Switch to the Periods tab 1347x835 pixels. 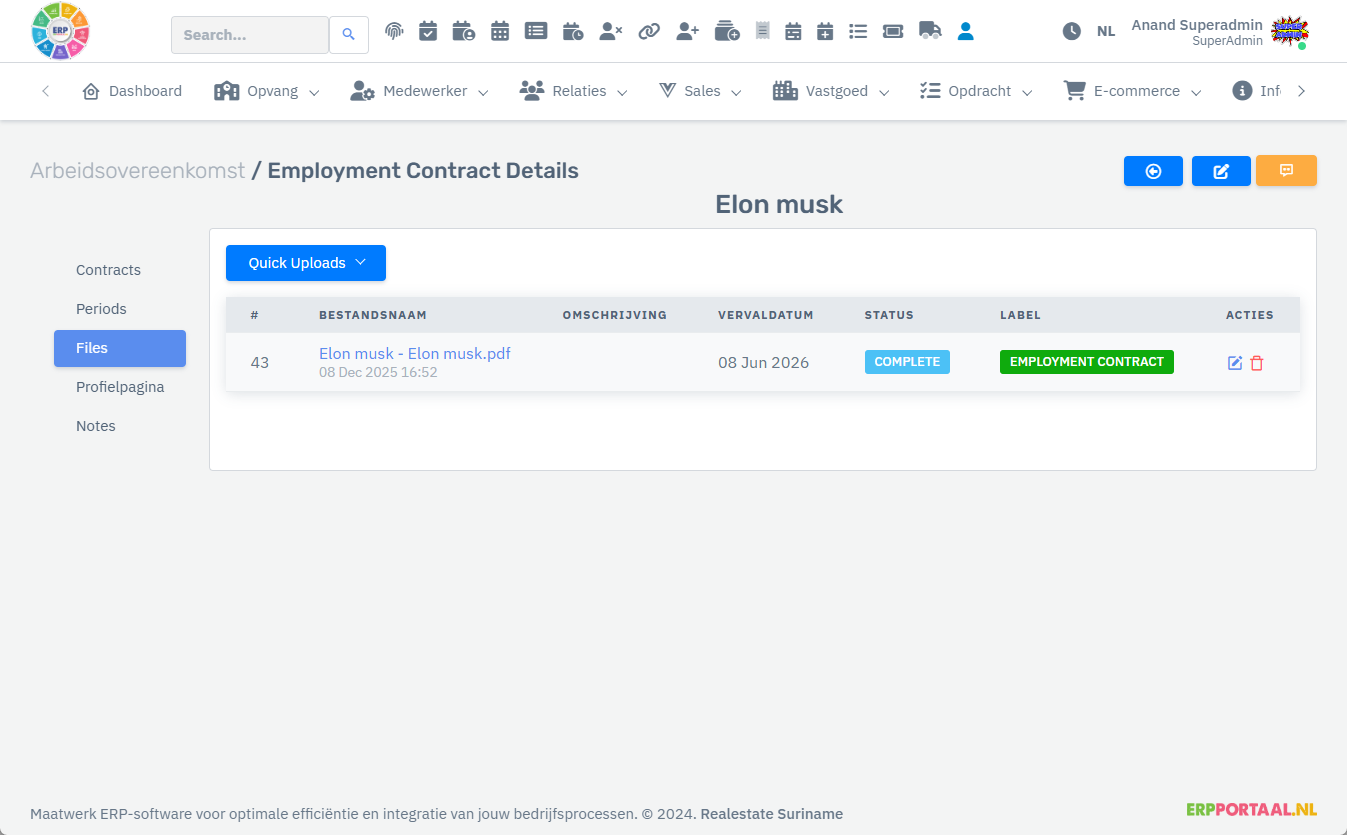(x=101, y=309)
